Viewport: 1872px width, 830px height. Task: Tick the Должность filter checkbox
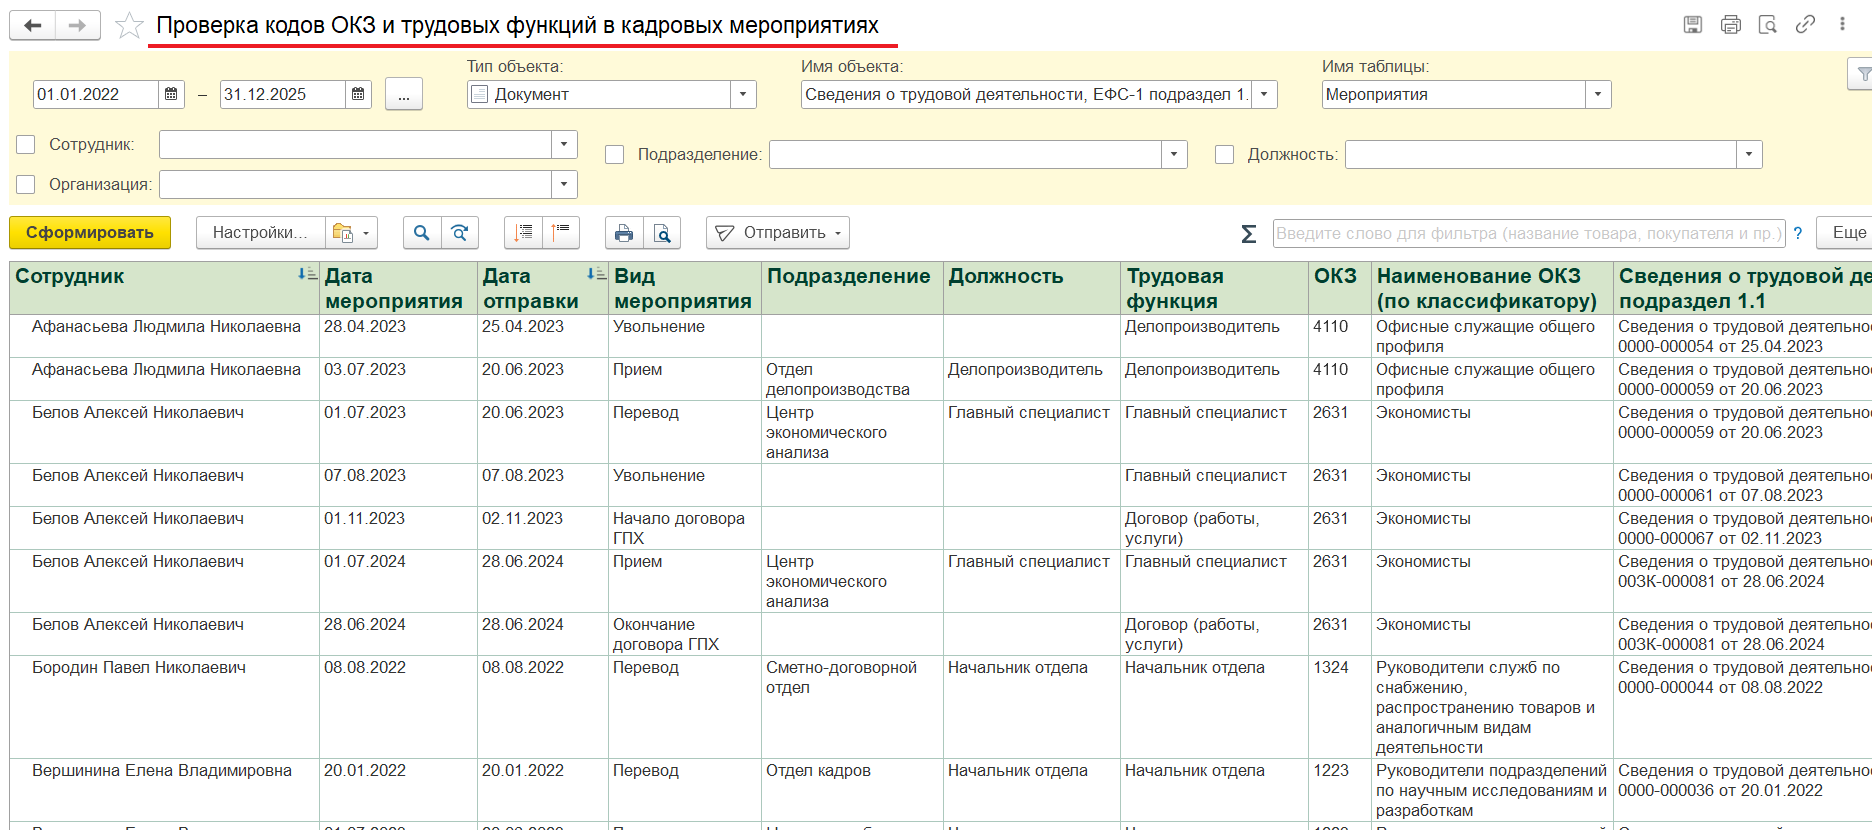1224,155
